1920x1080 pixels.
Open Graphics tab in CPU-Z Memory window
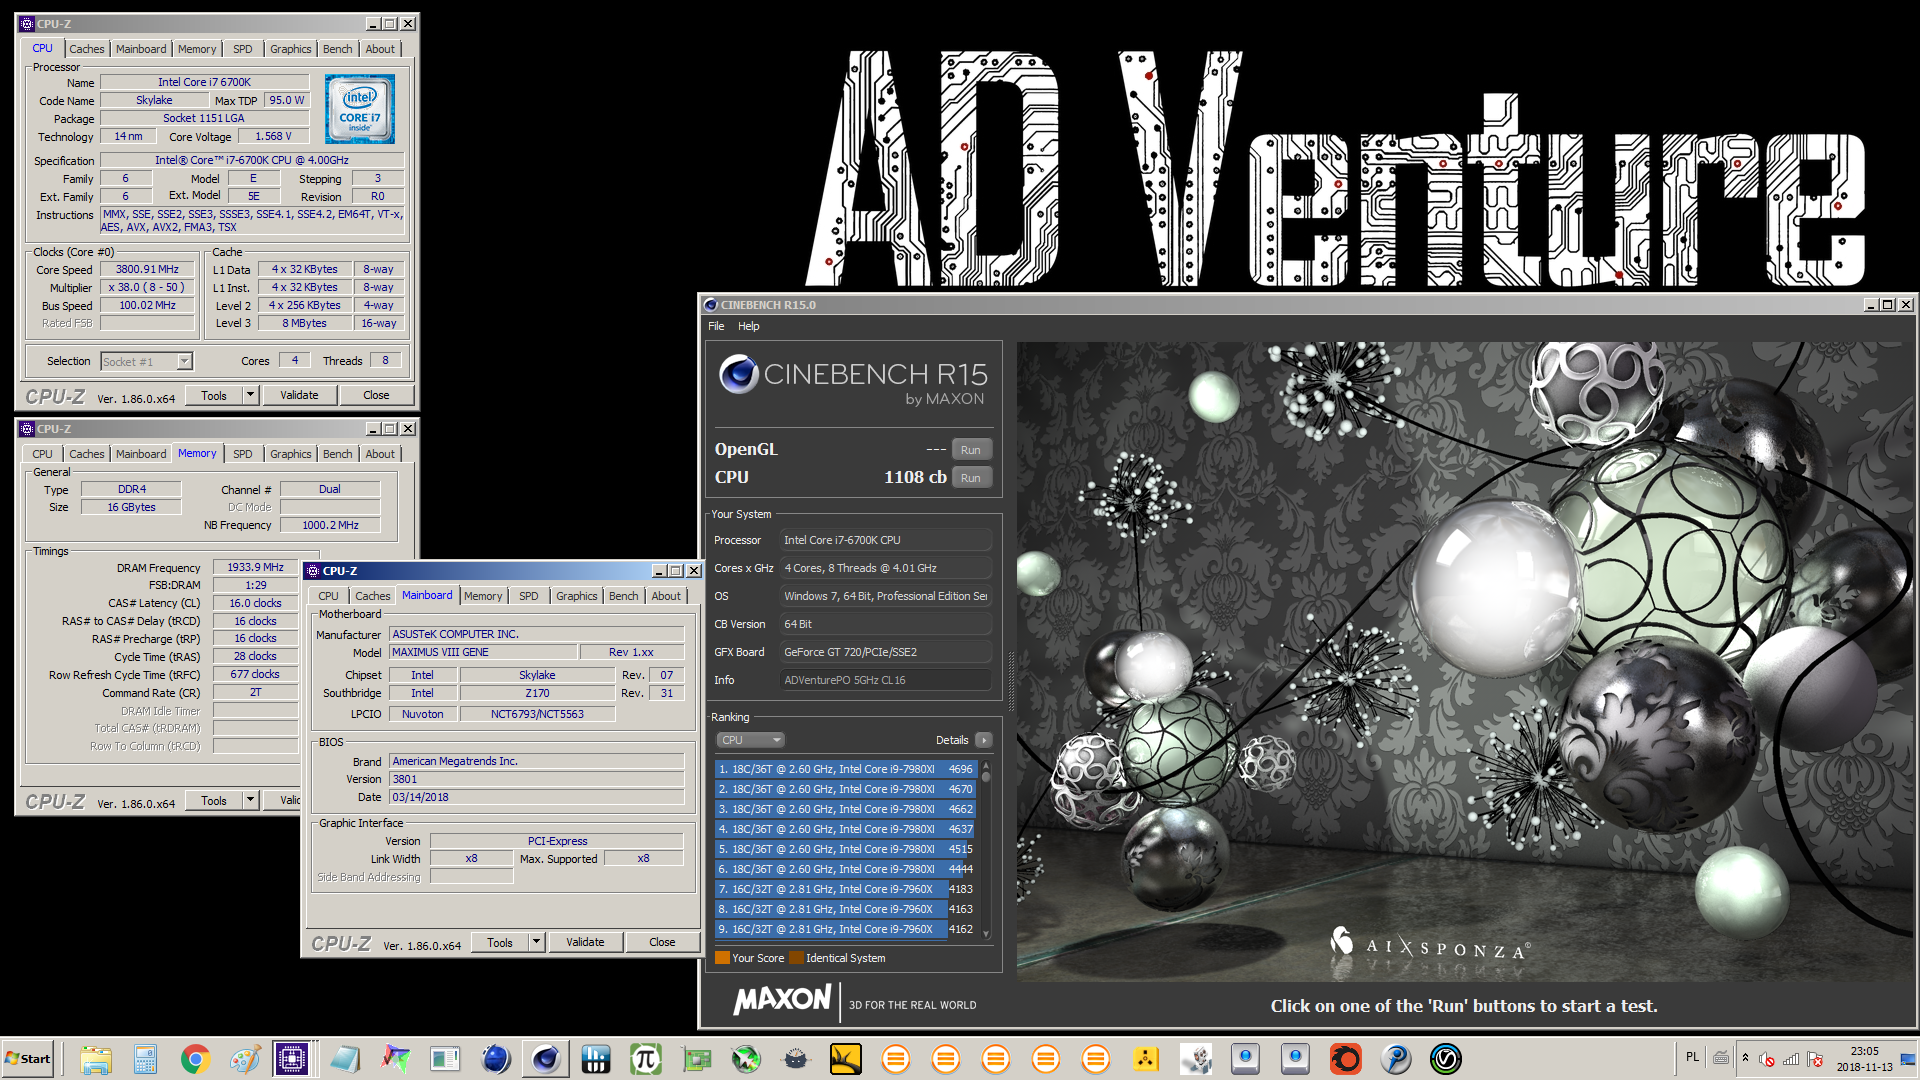(x=291, y=454)
